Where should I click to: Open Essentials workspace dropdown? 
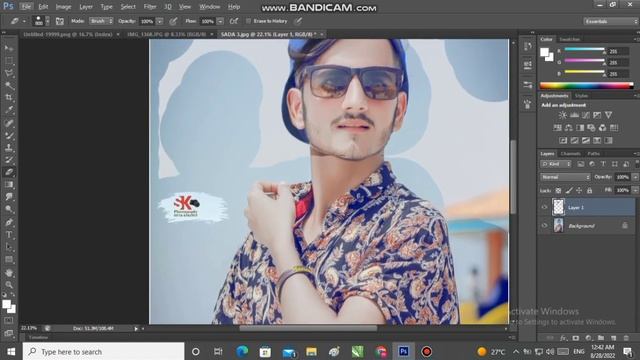610,21
